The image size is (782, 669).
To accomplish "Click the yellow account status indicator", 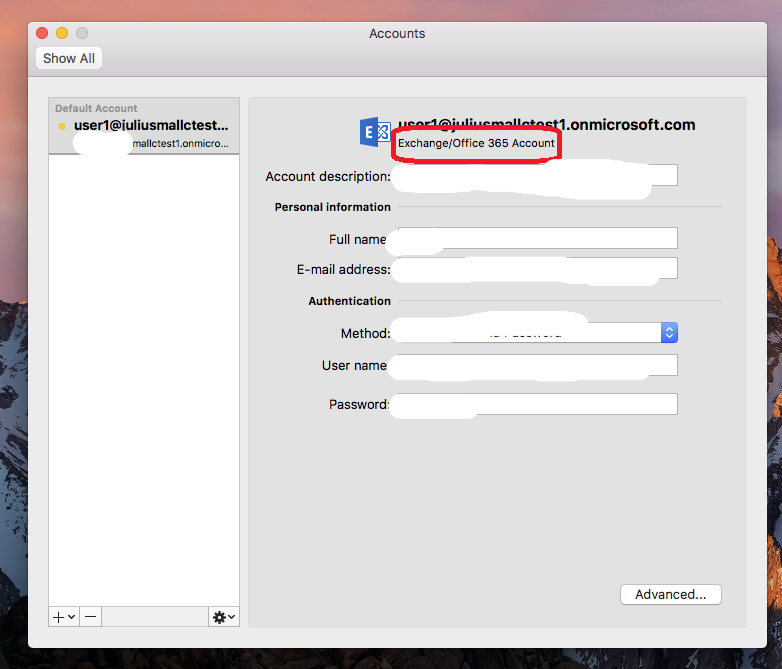I will tap(62, 126).
